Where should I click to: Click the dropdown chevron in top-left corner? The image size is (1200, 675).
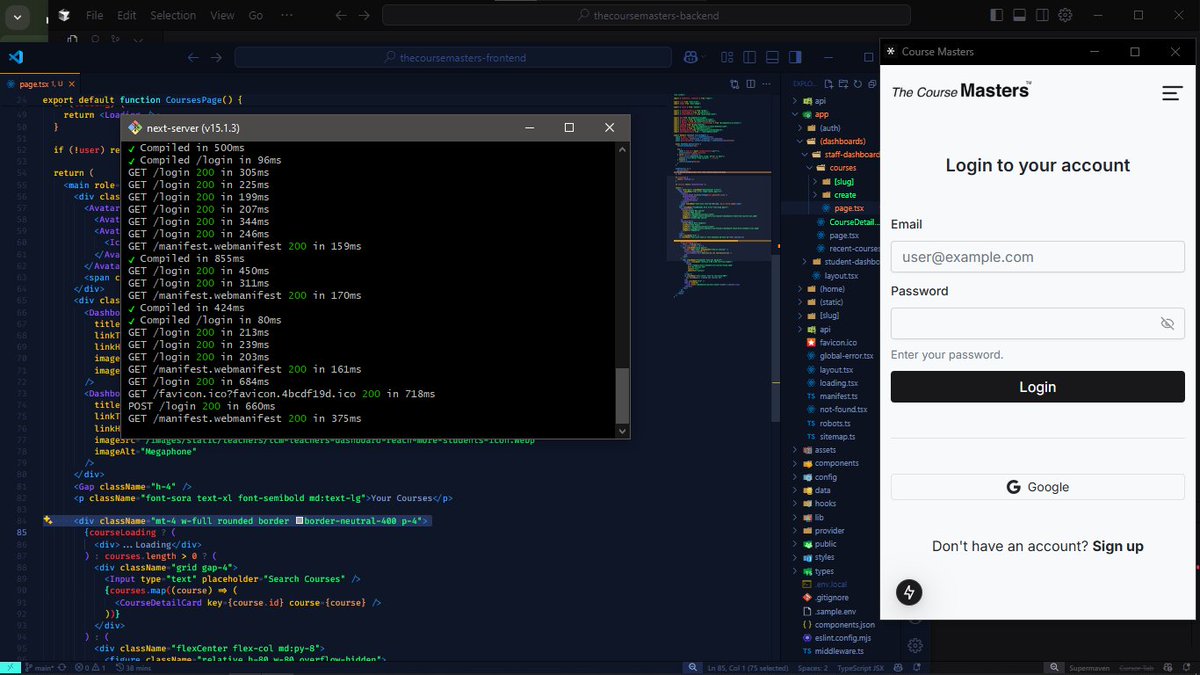point(17,17)
